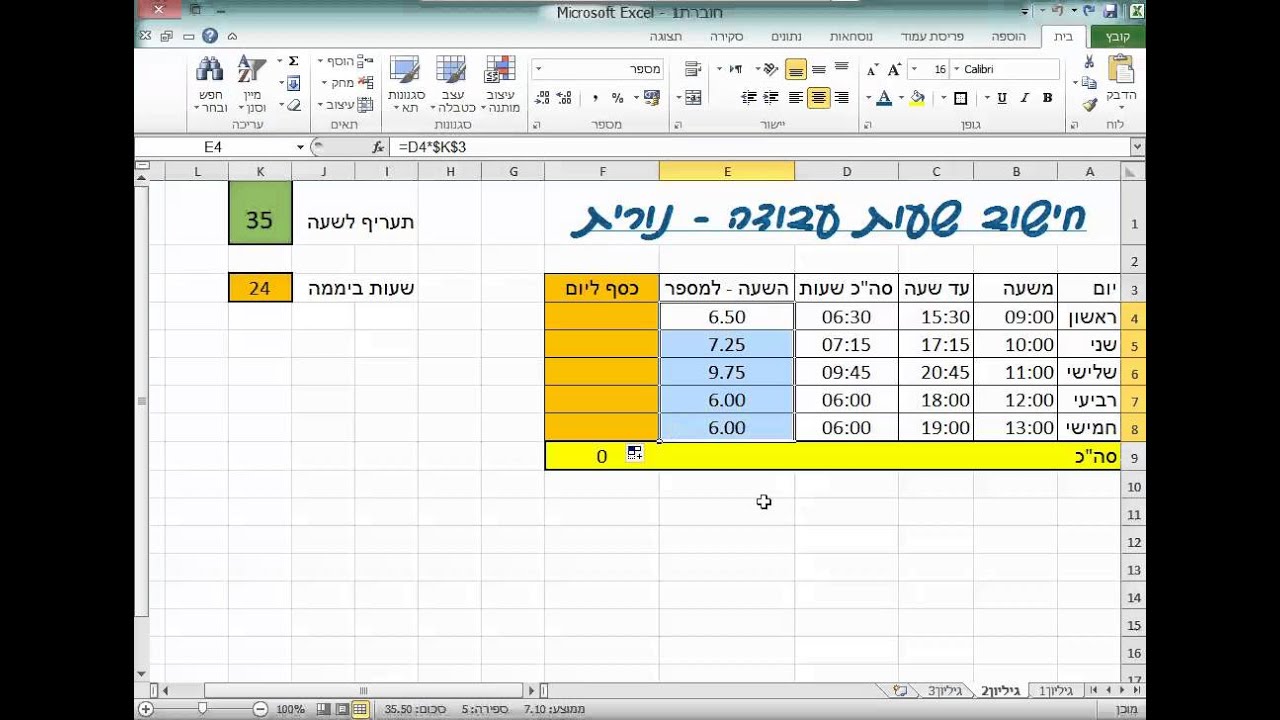Click the Auto Fill Options icon near F9

(634, 453)
